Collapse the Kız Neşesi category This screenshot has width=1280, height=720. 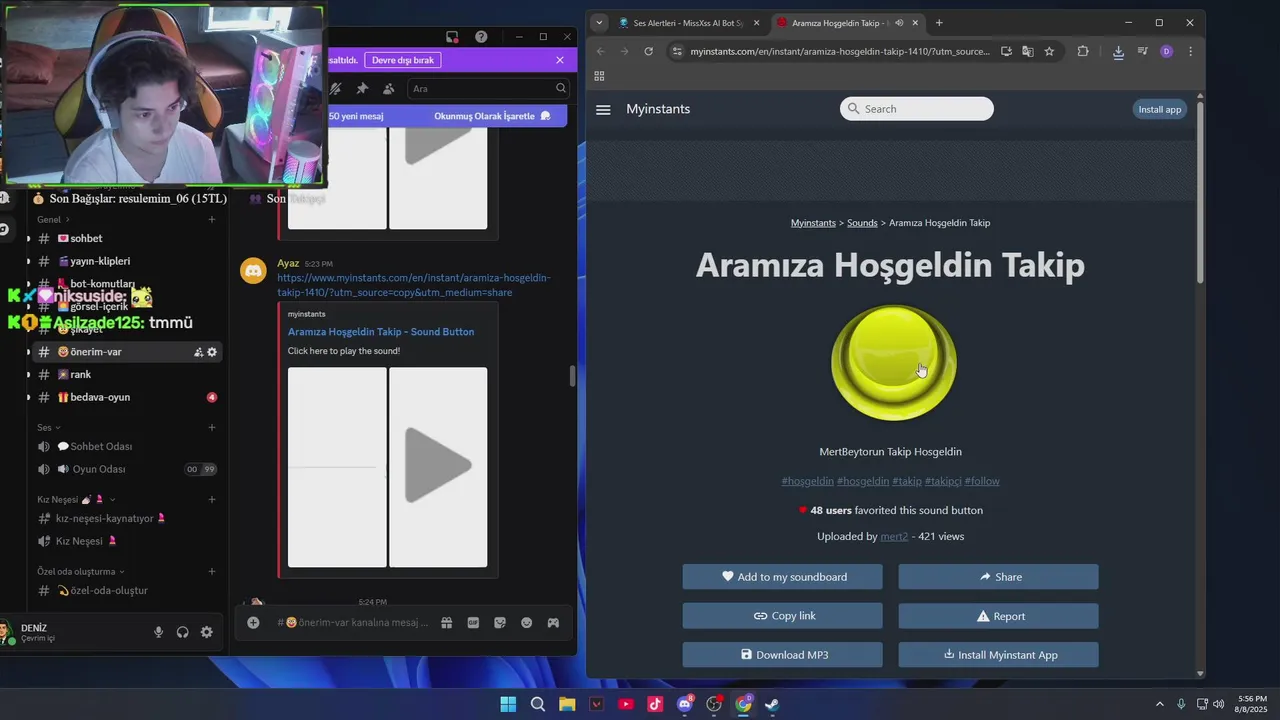coord(76,499)
